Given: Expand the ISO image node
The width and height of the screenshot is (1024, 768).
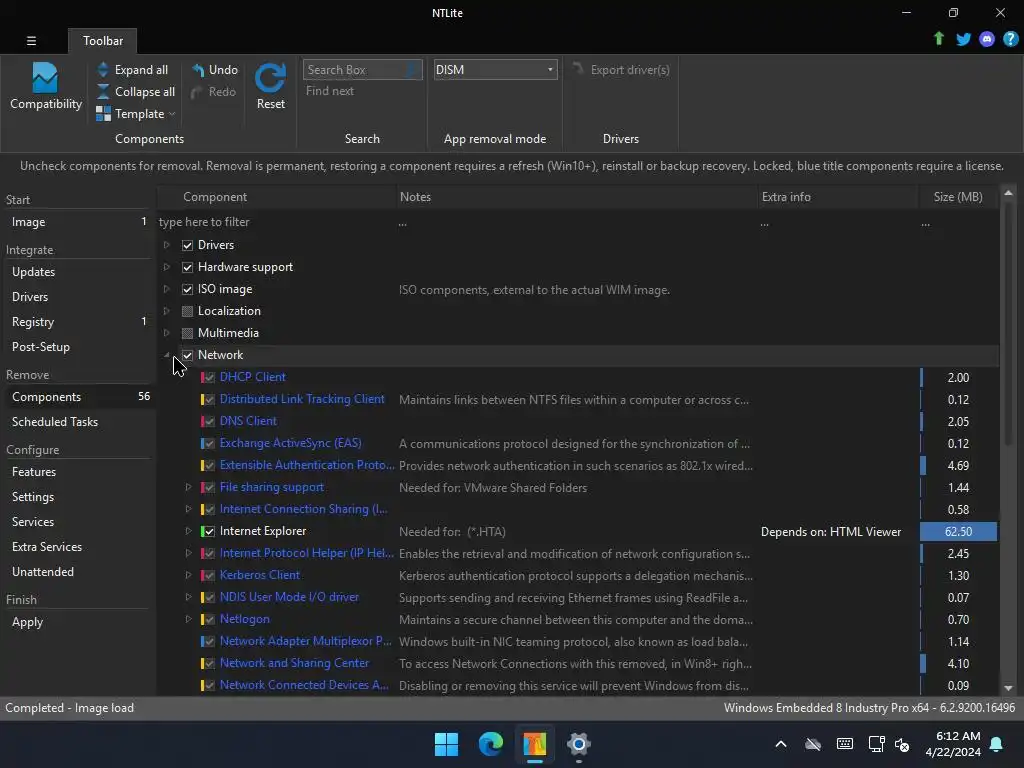Looking at the screenshot, I should [x=167, y=289].
